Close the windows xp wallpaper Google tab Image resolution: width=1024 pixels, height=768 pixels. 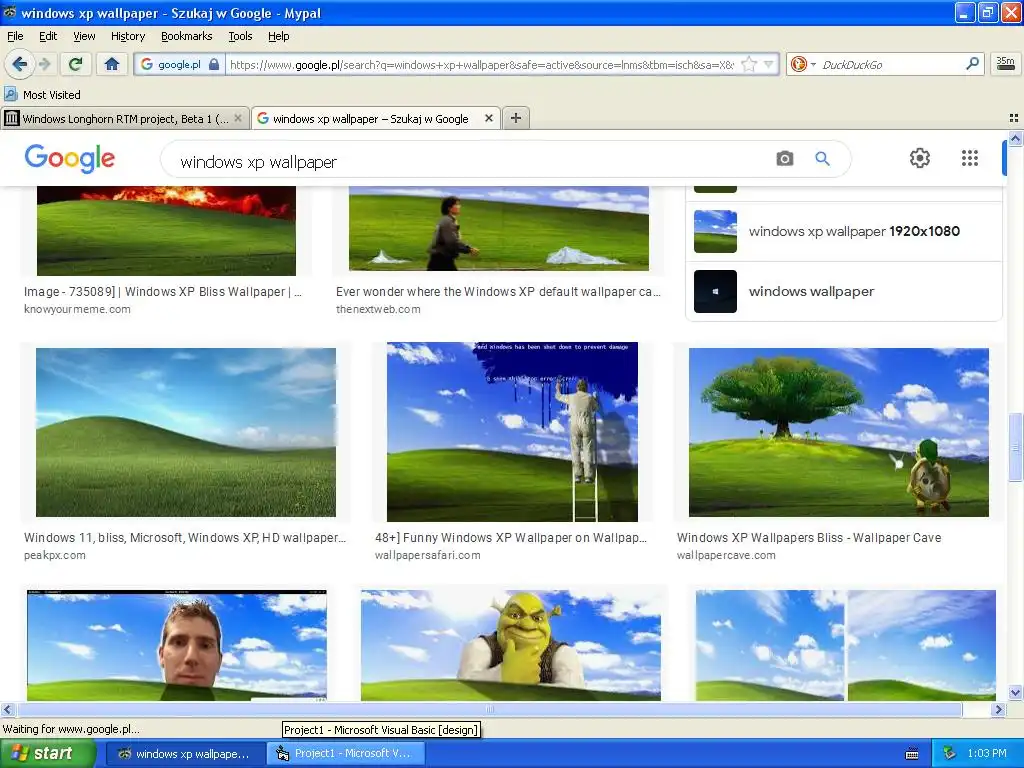[x=488, y=118]
